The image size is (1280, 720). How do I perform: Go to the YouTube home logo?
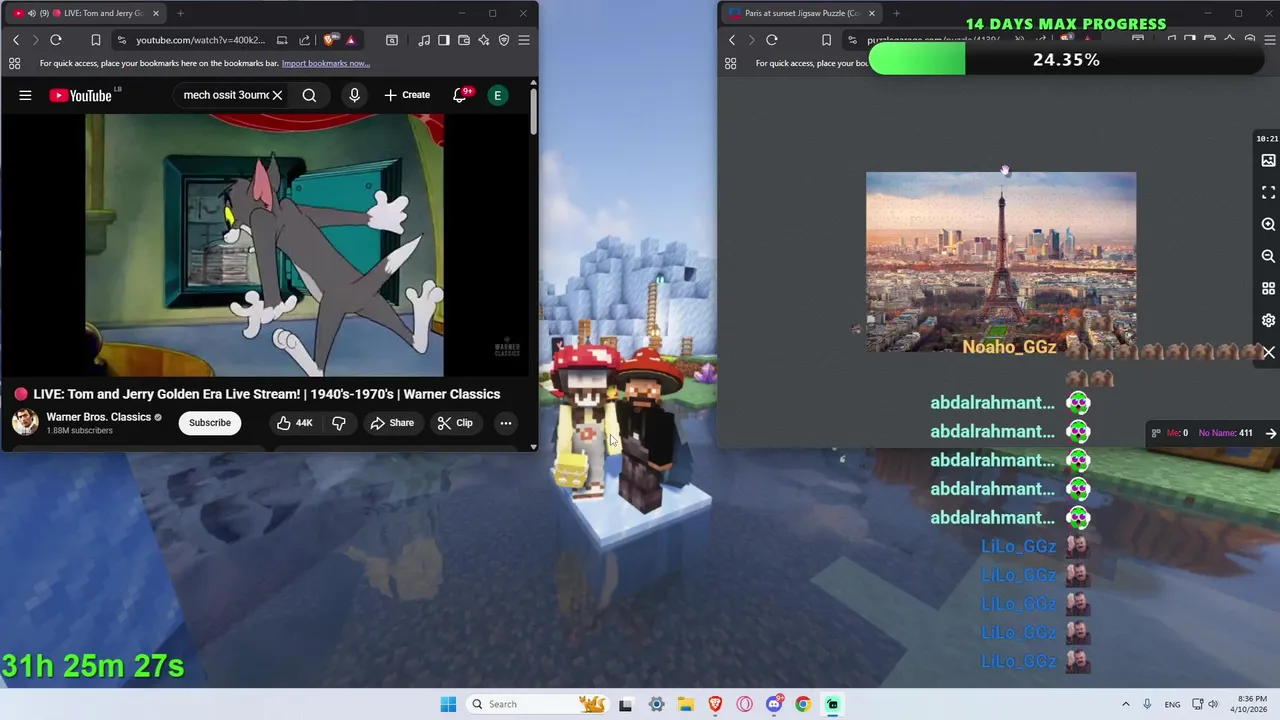(x=80, y=95)
